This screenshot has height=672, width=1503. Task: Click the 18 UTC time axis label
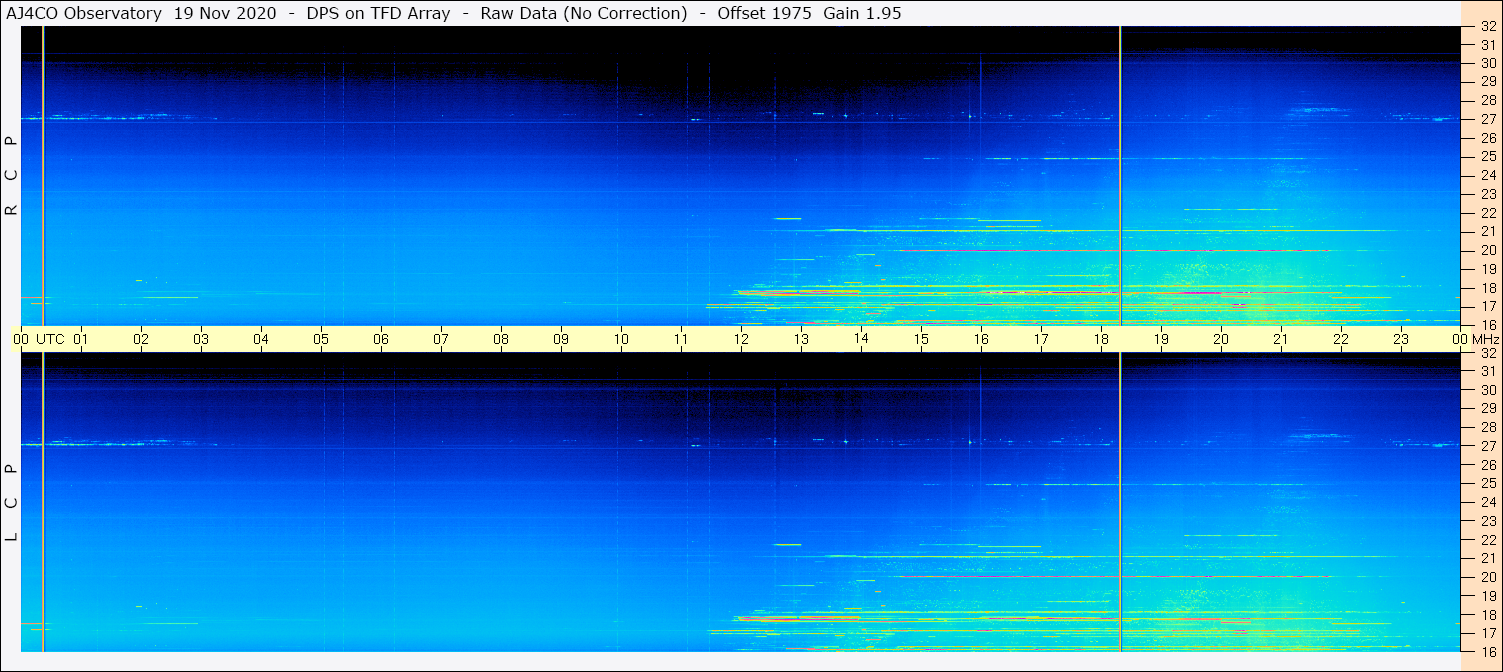click(x=1101, y=339)
